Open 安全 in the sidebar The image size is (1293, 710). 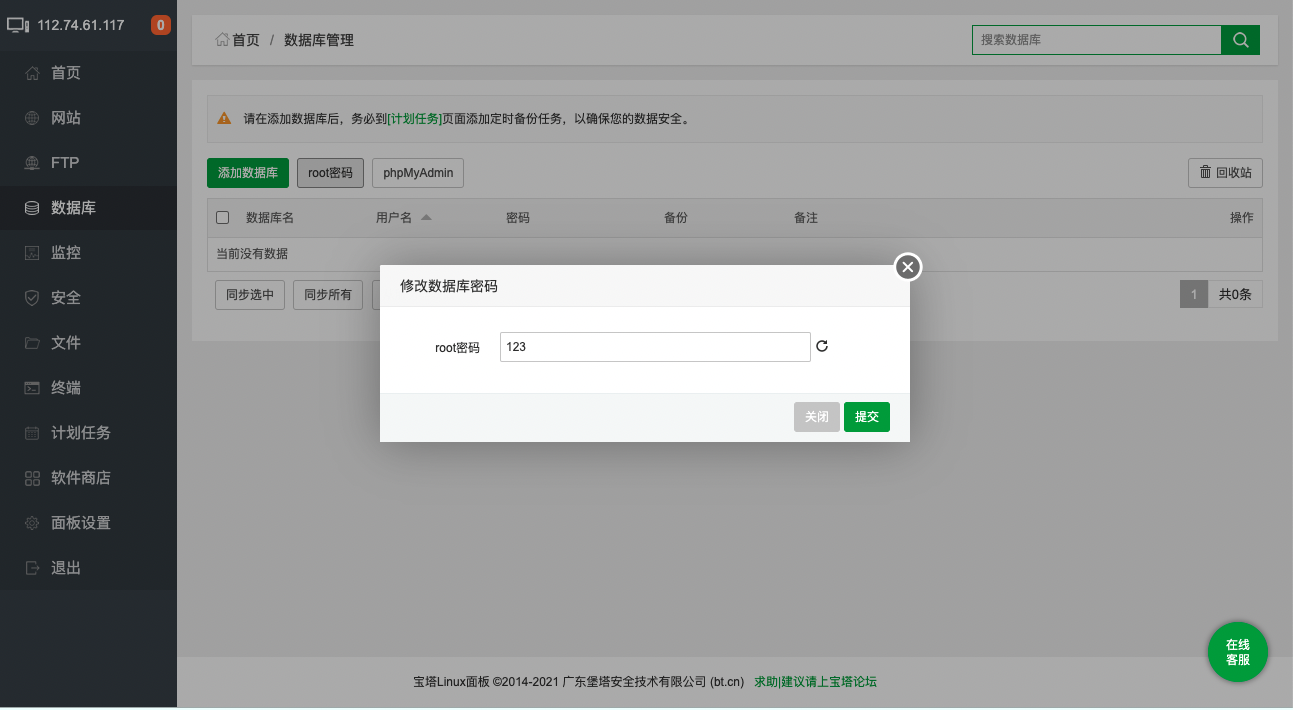88,298
